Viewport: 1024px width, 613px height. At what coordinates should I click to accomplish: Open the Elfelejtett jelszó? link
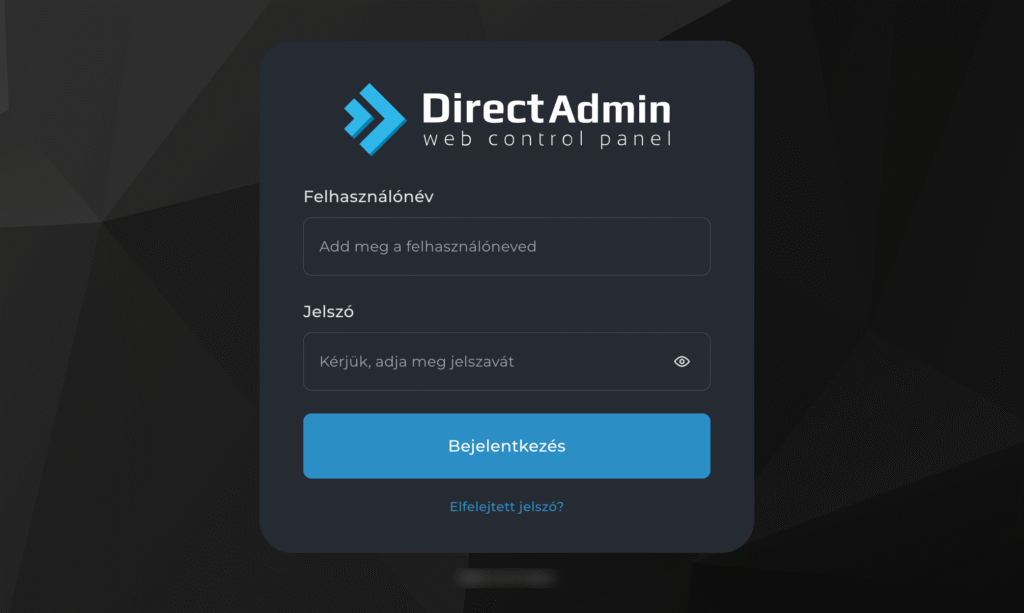click(x=507, y=507)
